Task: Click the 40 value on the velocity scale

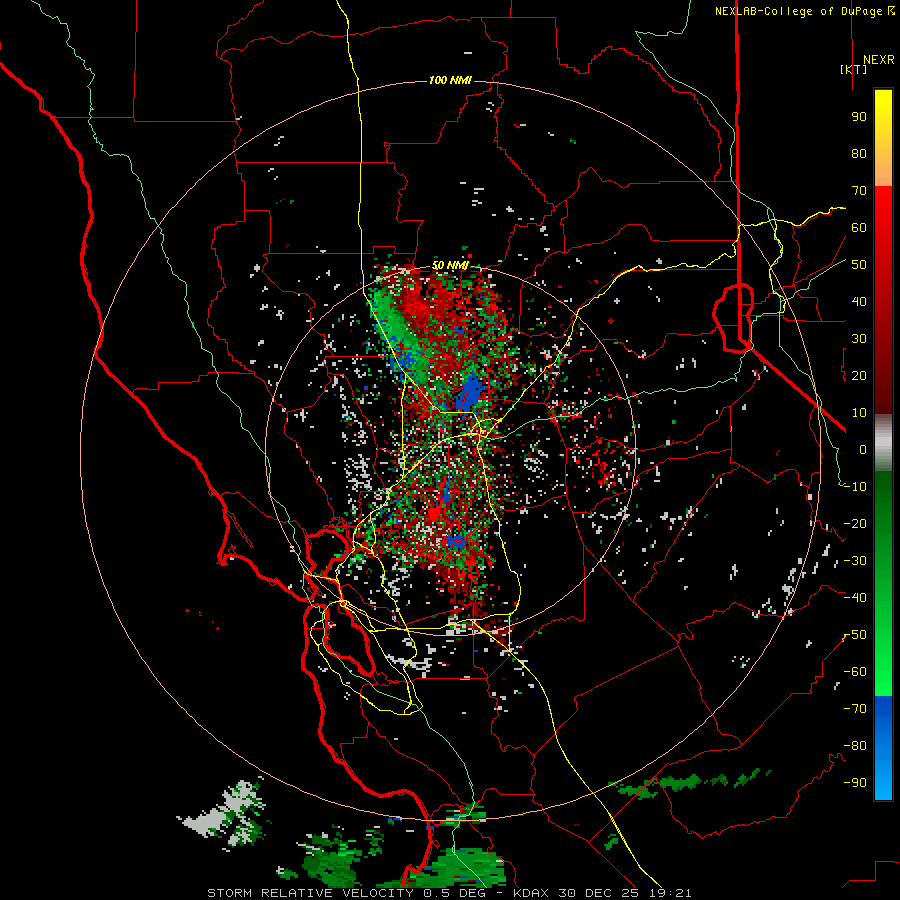Action: coord(859,302)
